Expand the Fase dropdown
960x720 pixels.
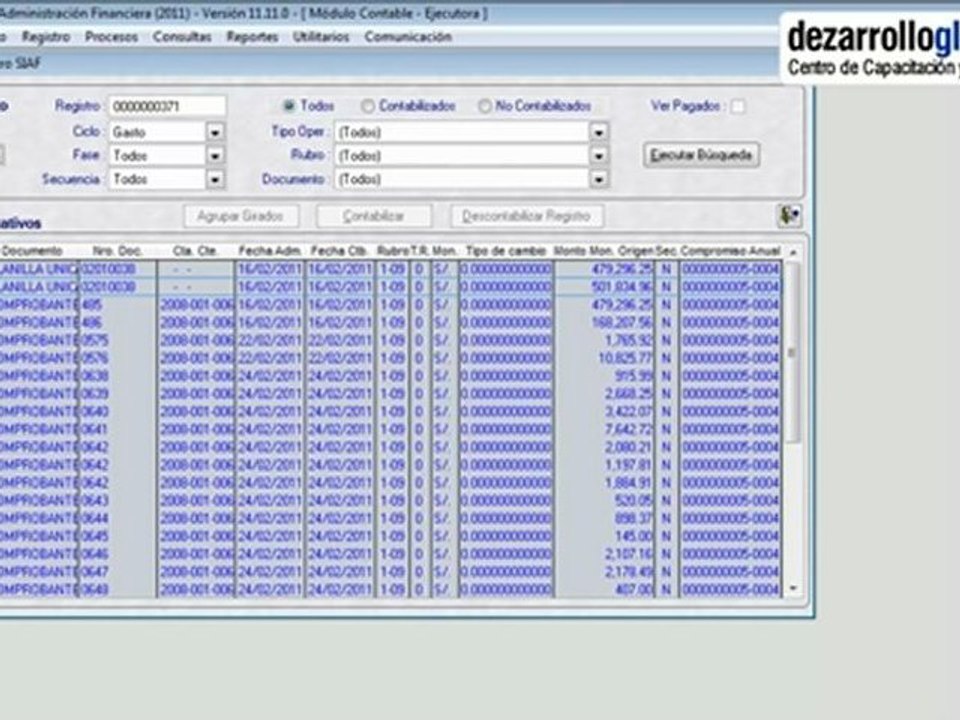click(215, 156)
